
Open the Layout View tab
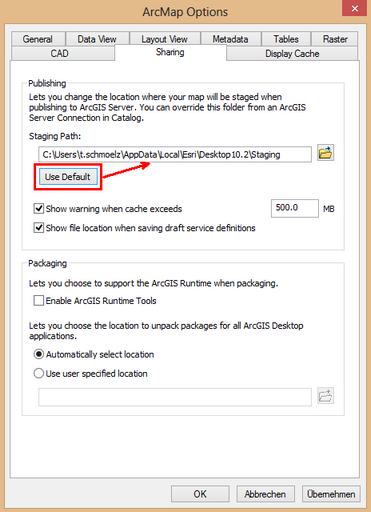(165, 39)
